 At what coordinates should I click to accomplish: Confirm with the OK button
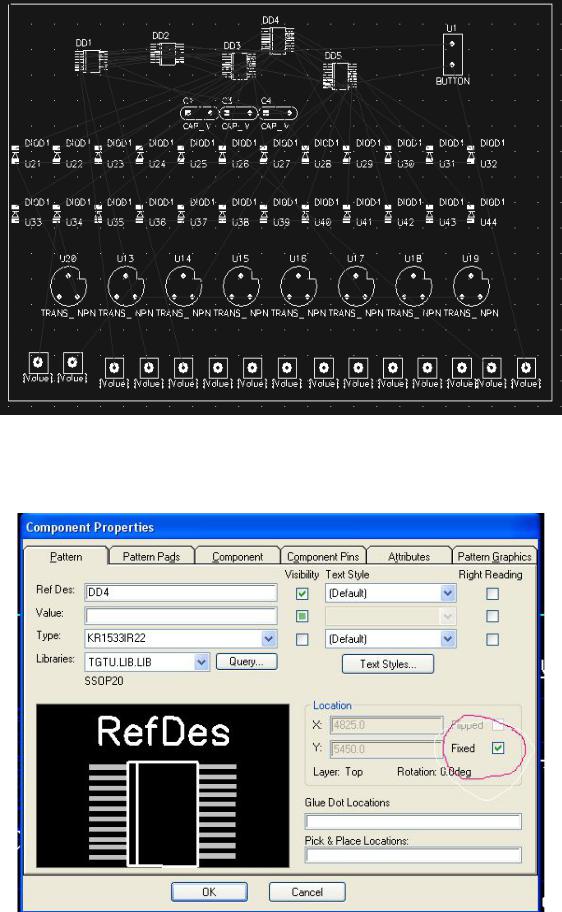tap(209, 892)
